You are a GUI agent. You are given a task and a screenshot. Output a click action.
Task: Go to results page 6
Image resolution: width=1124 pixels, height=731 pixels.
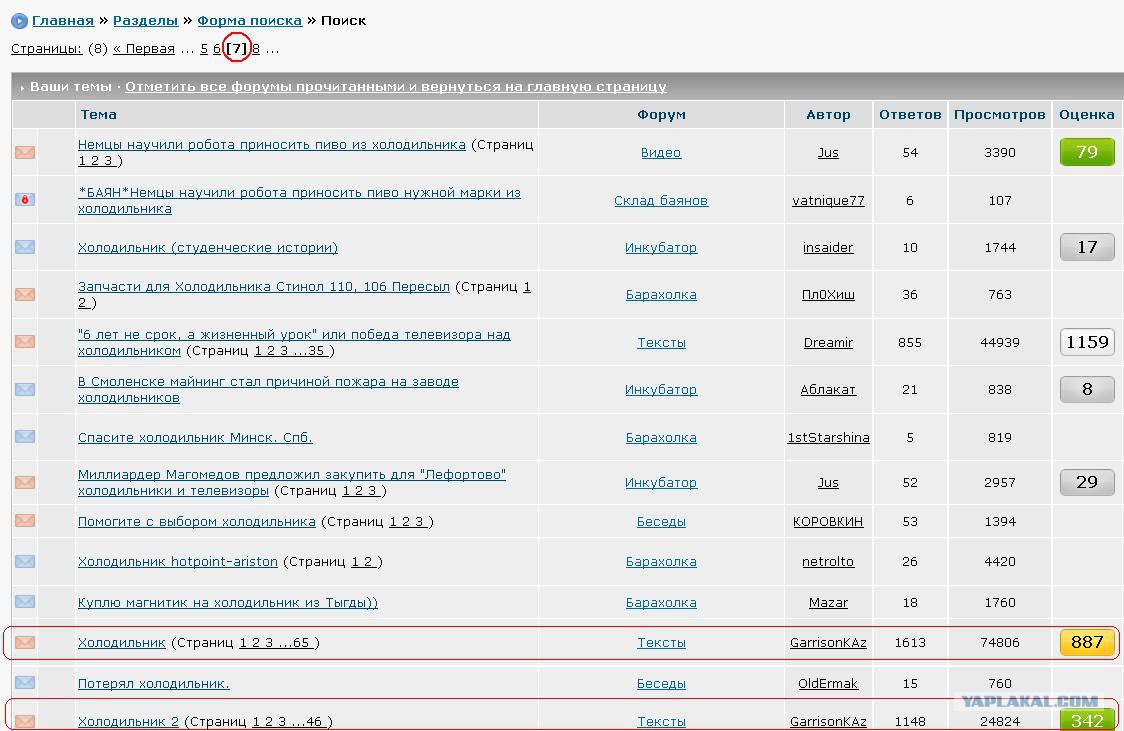[x=216, y=49]
